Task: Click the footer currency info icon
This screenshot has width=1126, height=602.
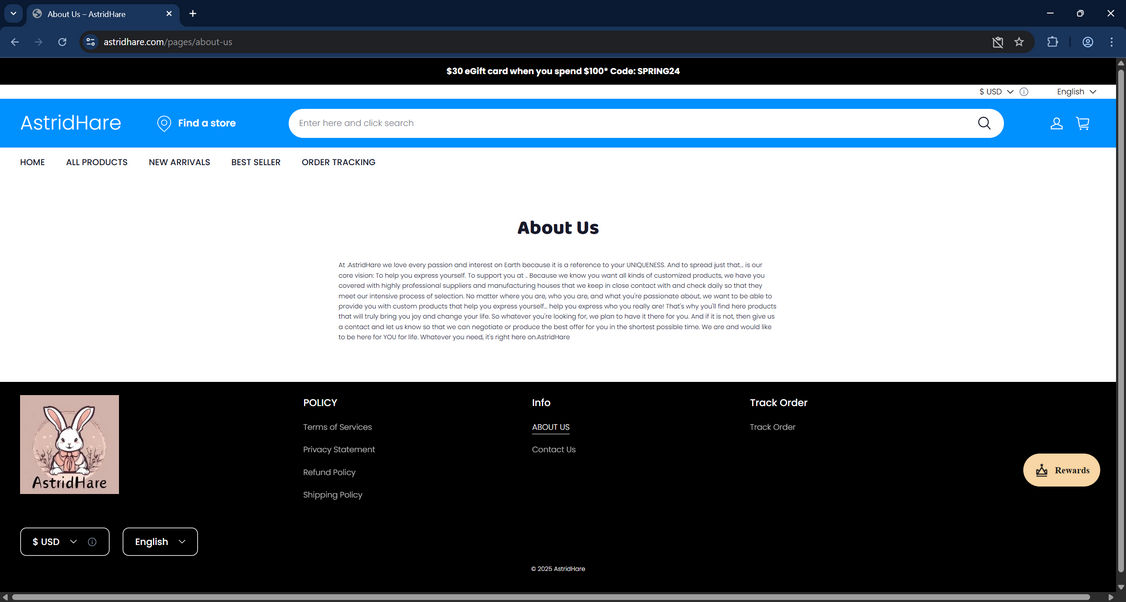Action: click(92, 542)
